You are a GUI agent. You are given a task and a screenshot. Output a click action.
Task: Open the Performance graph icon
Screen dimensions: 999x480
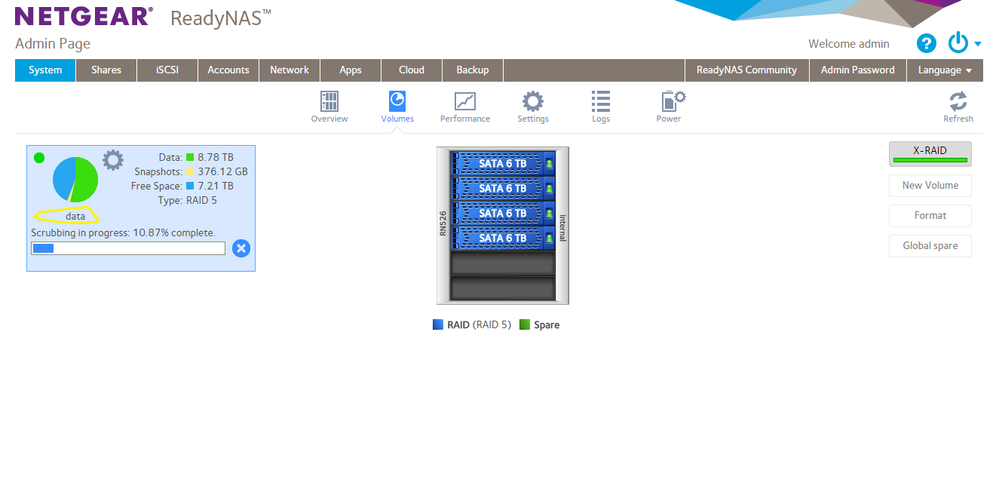pos(465,102)
